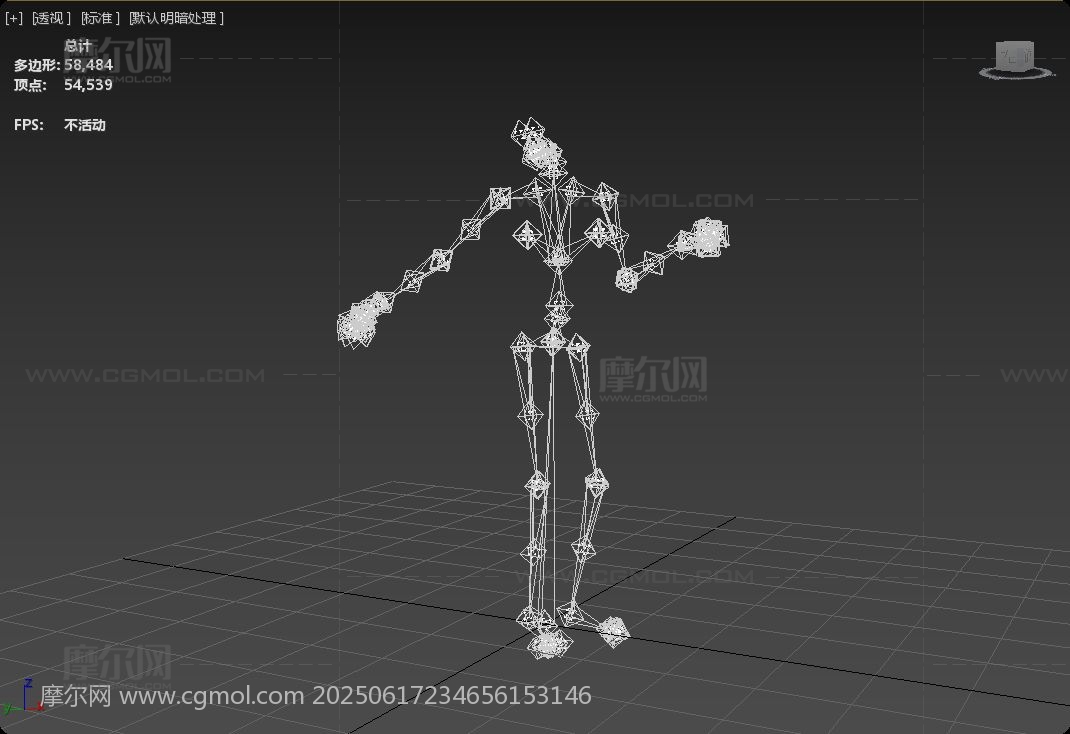
Task: Open the 标准 viewport standard menu
Action: tap(100, 18)
